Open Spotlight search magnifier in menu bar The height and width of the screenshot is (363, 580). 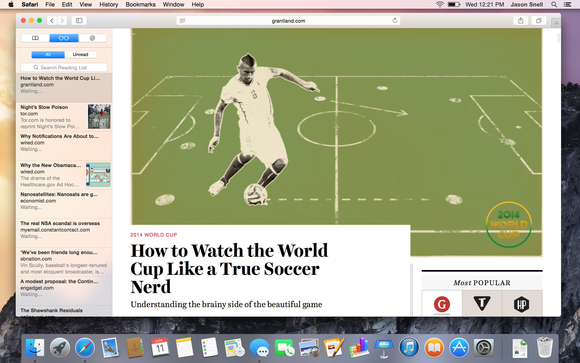554,4
